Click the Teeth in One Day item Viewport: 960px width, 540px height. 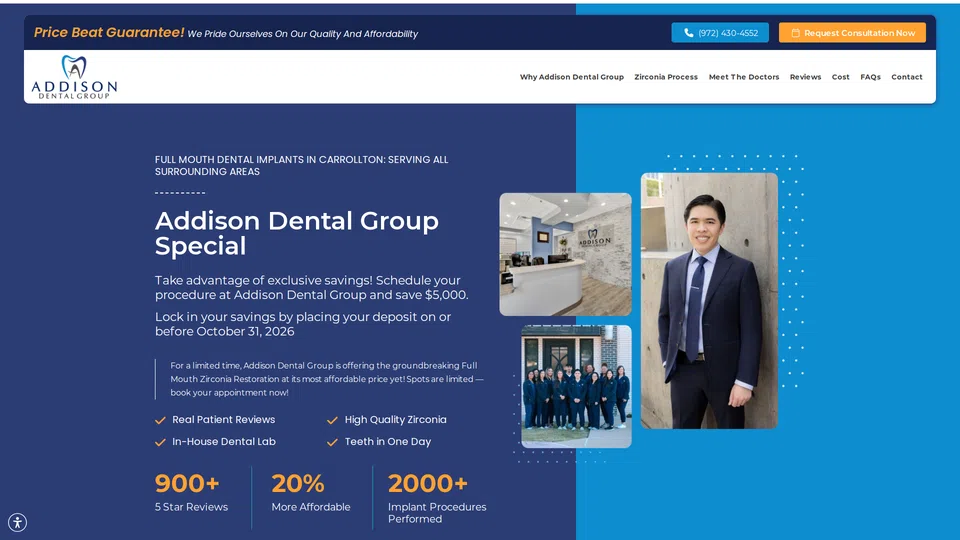pos(379,442)
